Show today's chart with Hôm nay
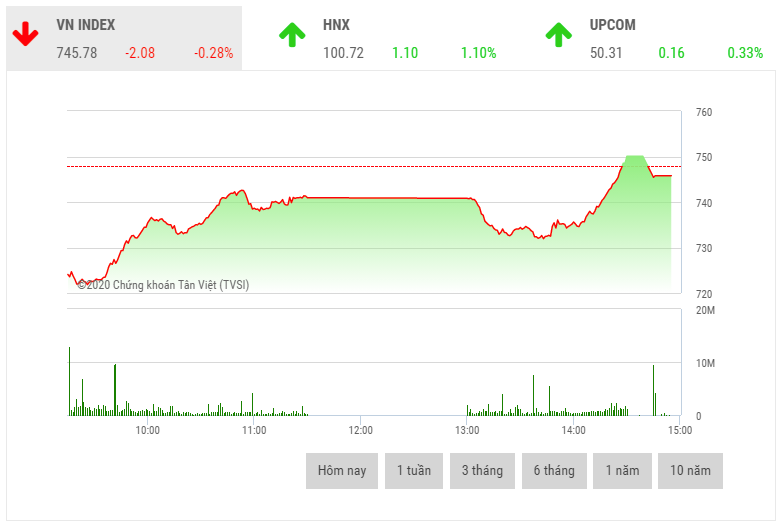This screenshot has width=781, height=528. [x=342, y=471]
